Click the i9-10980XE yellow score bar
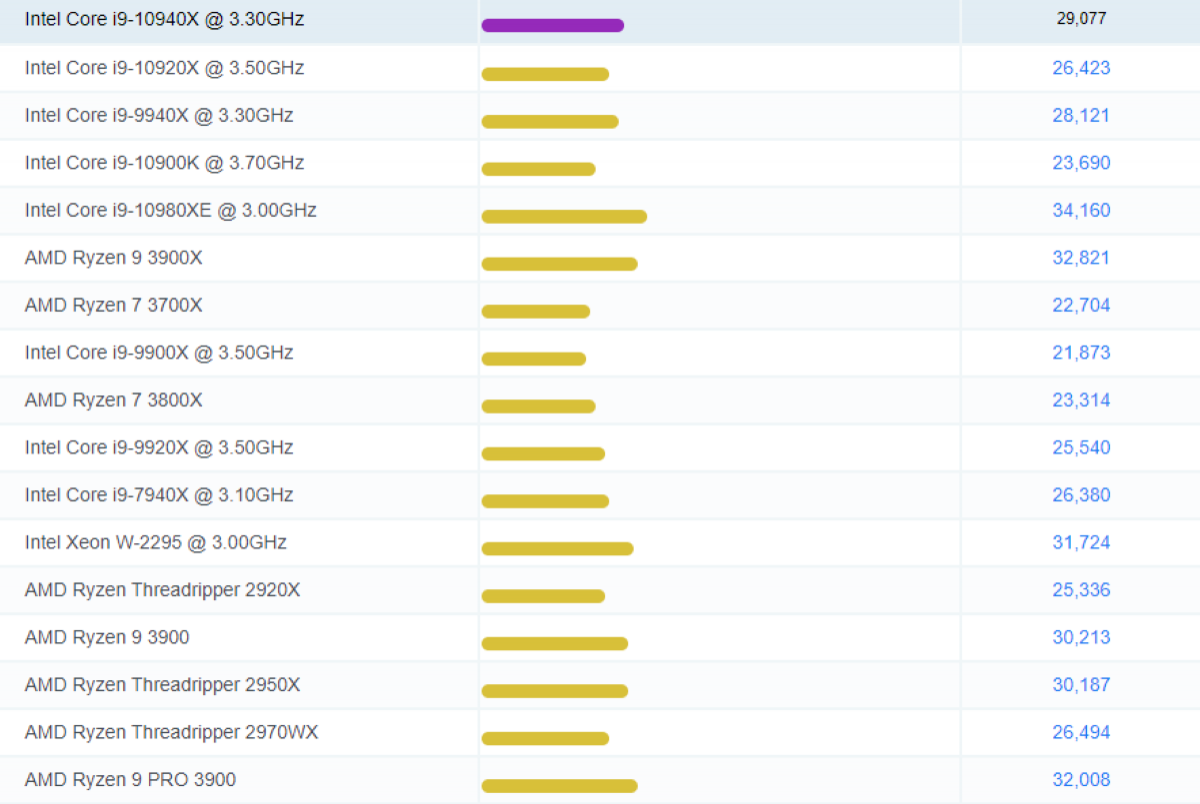Viewport: 1200px width, 804px height. pyautogui.click(x=564, y=216)
